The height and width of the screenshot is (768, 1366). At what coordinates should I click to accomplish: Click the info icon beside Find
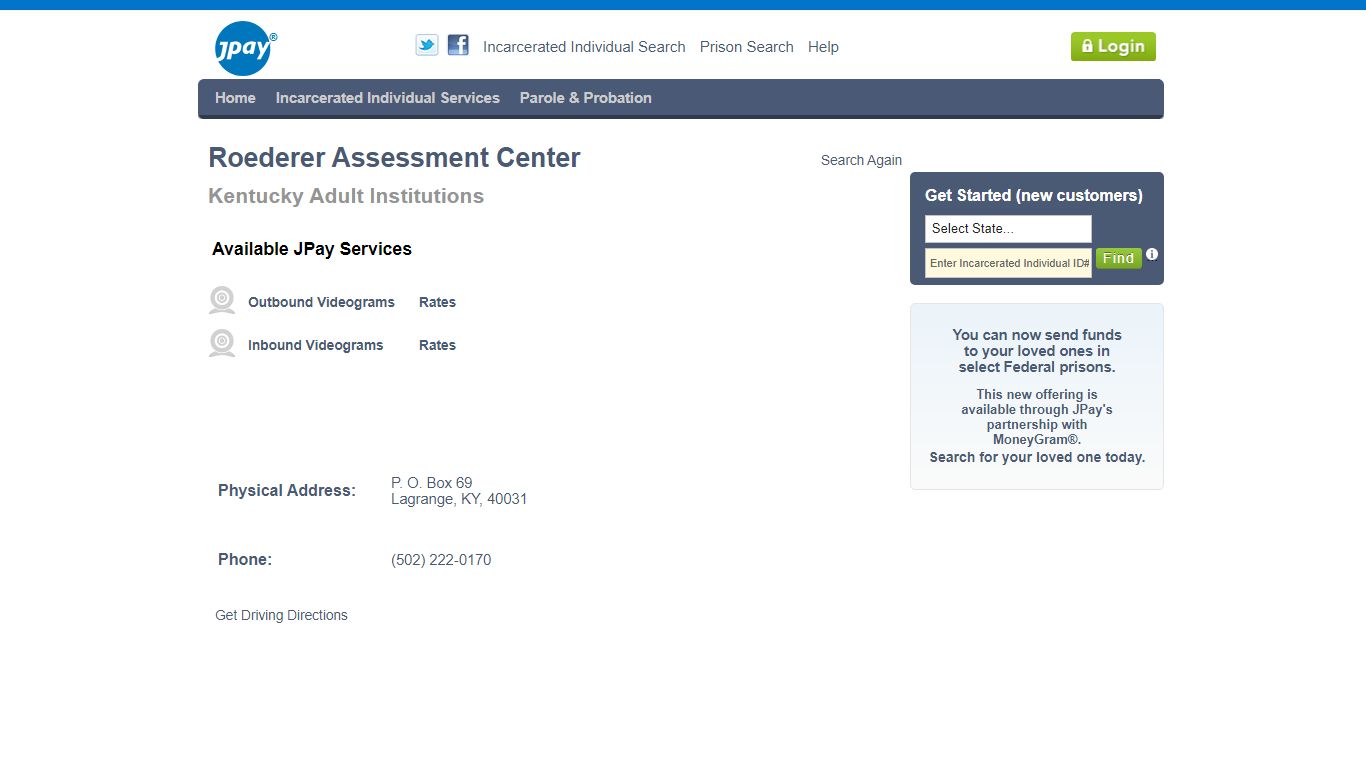point(1152,254)
